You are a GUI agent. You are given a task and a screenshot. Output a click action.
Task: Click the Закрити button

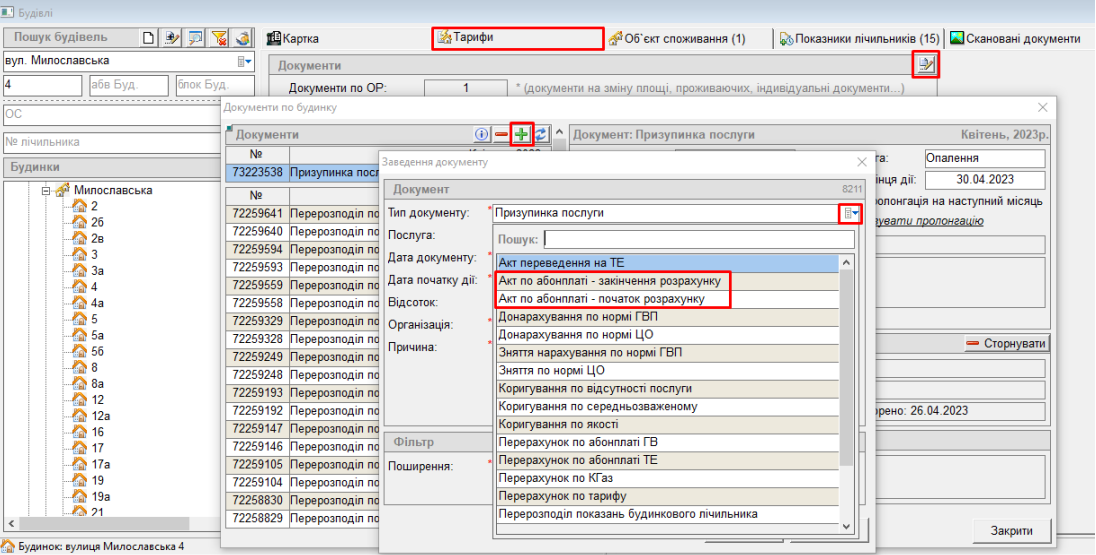(x=1013, y=530)
